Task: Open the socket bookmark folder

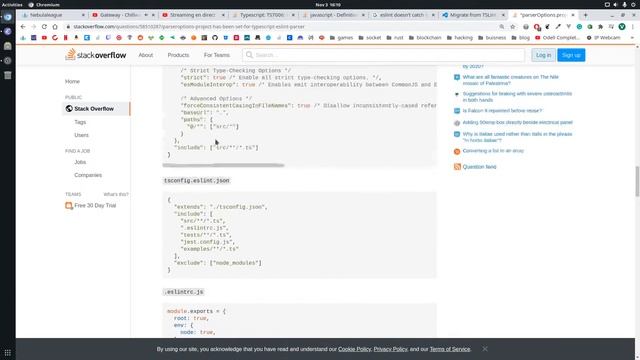Action: point(369,38)
